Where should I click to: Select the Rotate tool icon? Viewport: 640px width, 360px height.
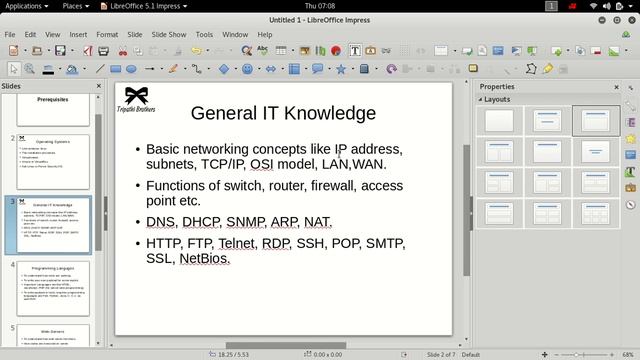[x=391, y=69]
